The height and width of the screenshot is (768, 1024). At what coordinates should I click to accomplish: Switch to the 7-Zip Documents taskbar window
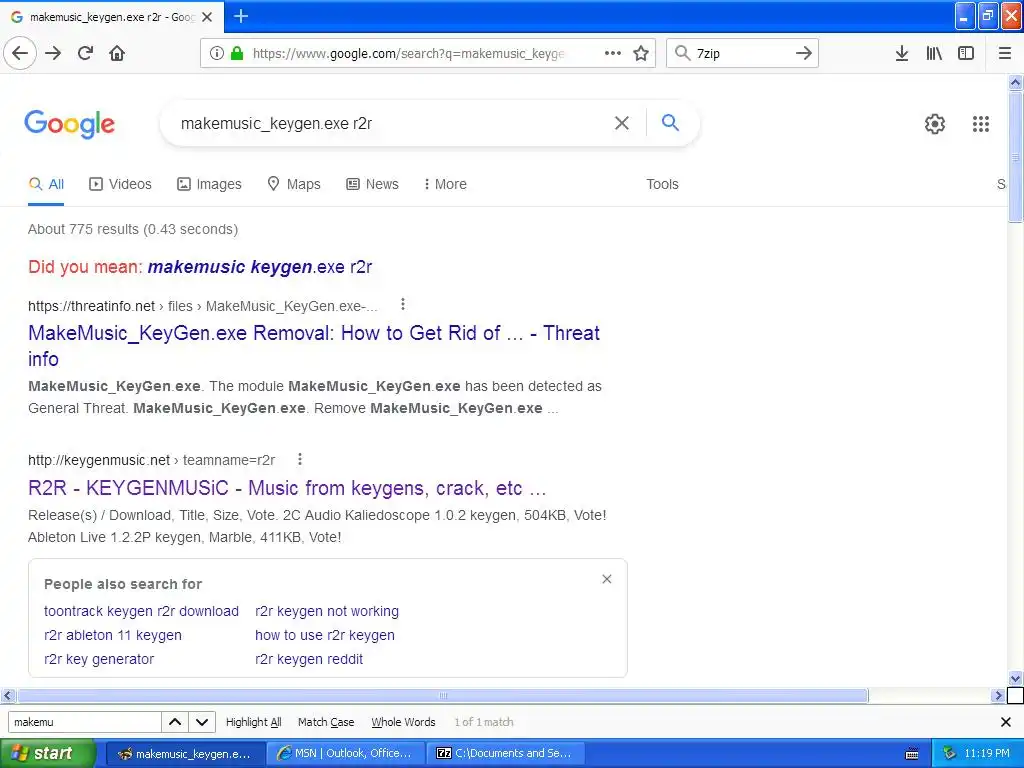pyautogui.click(x=505, y=753)
